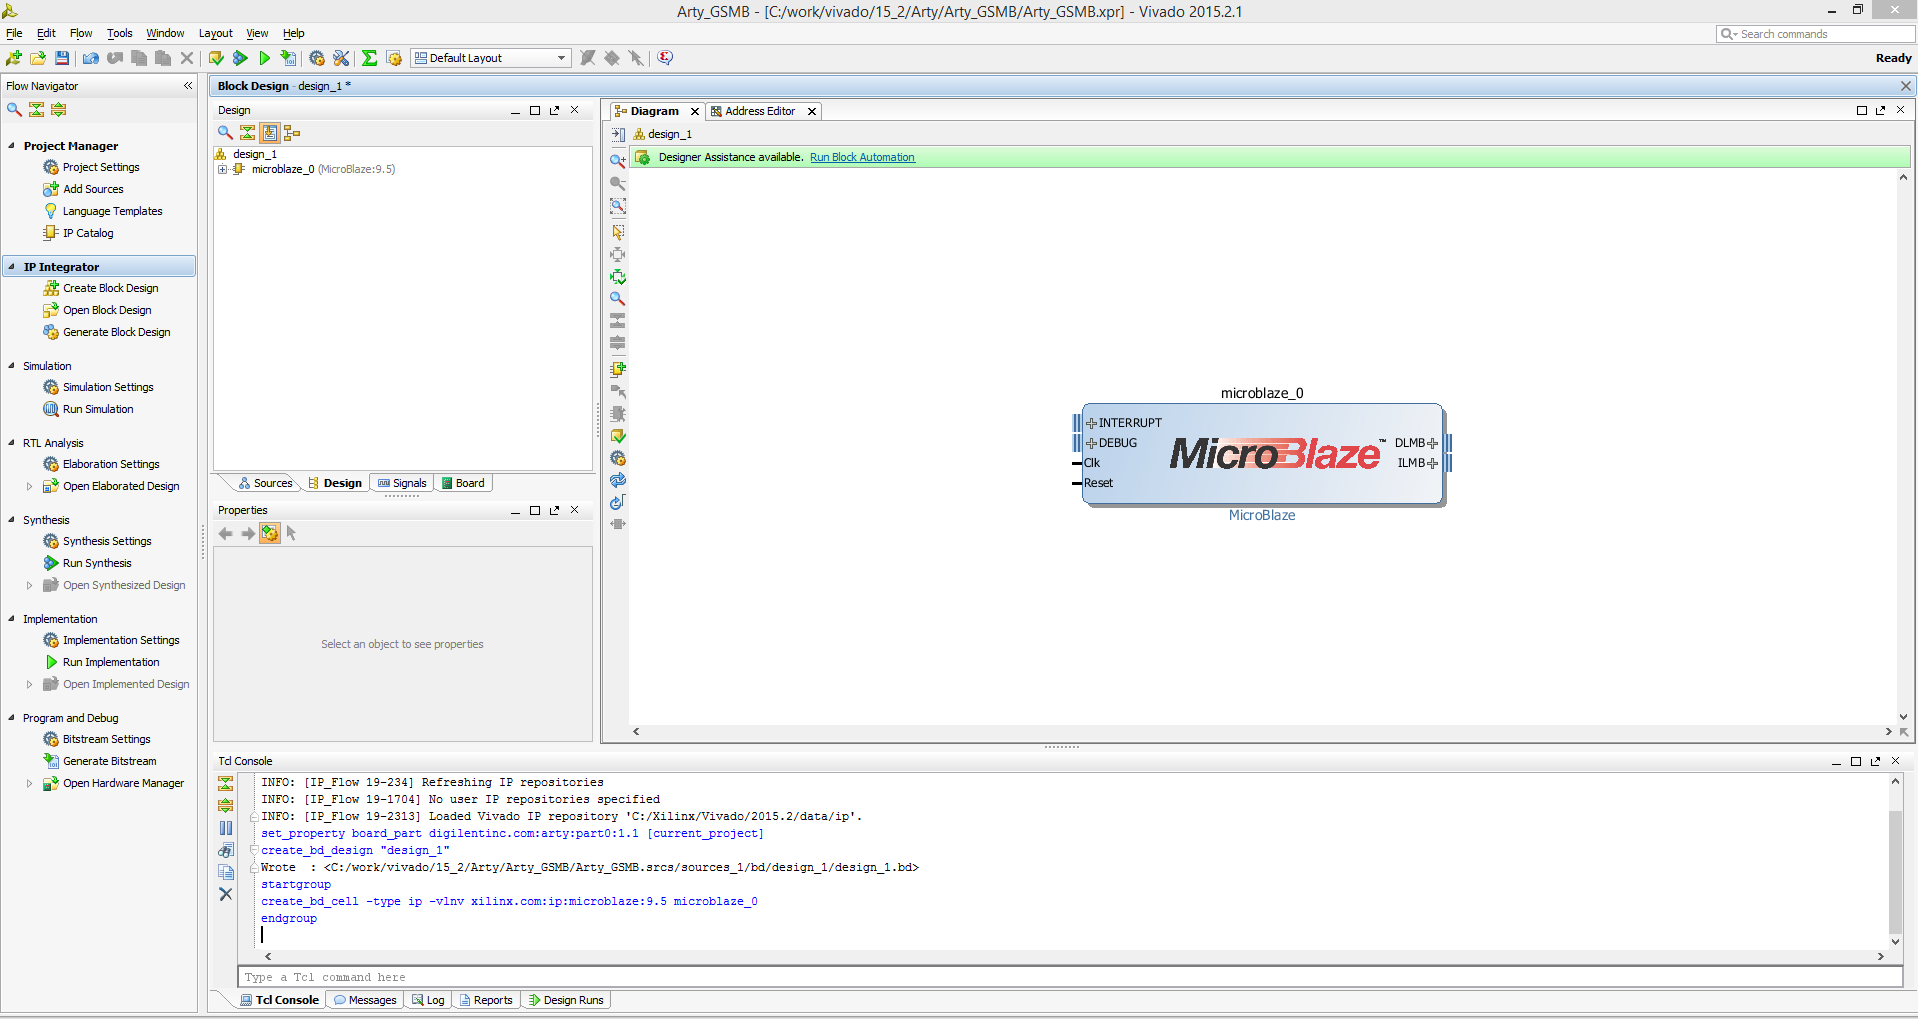Collapse the IP Integrator section
The height and width of the screenshot is (1019, 1918).
tap(11, 267)
